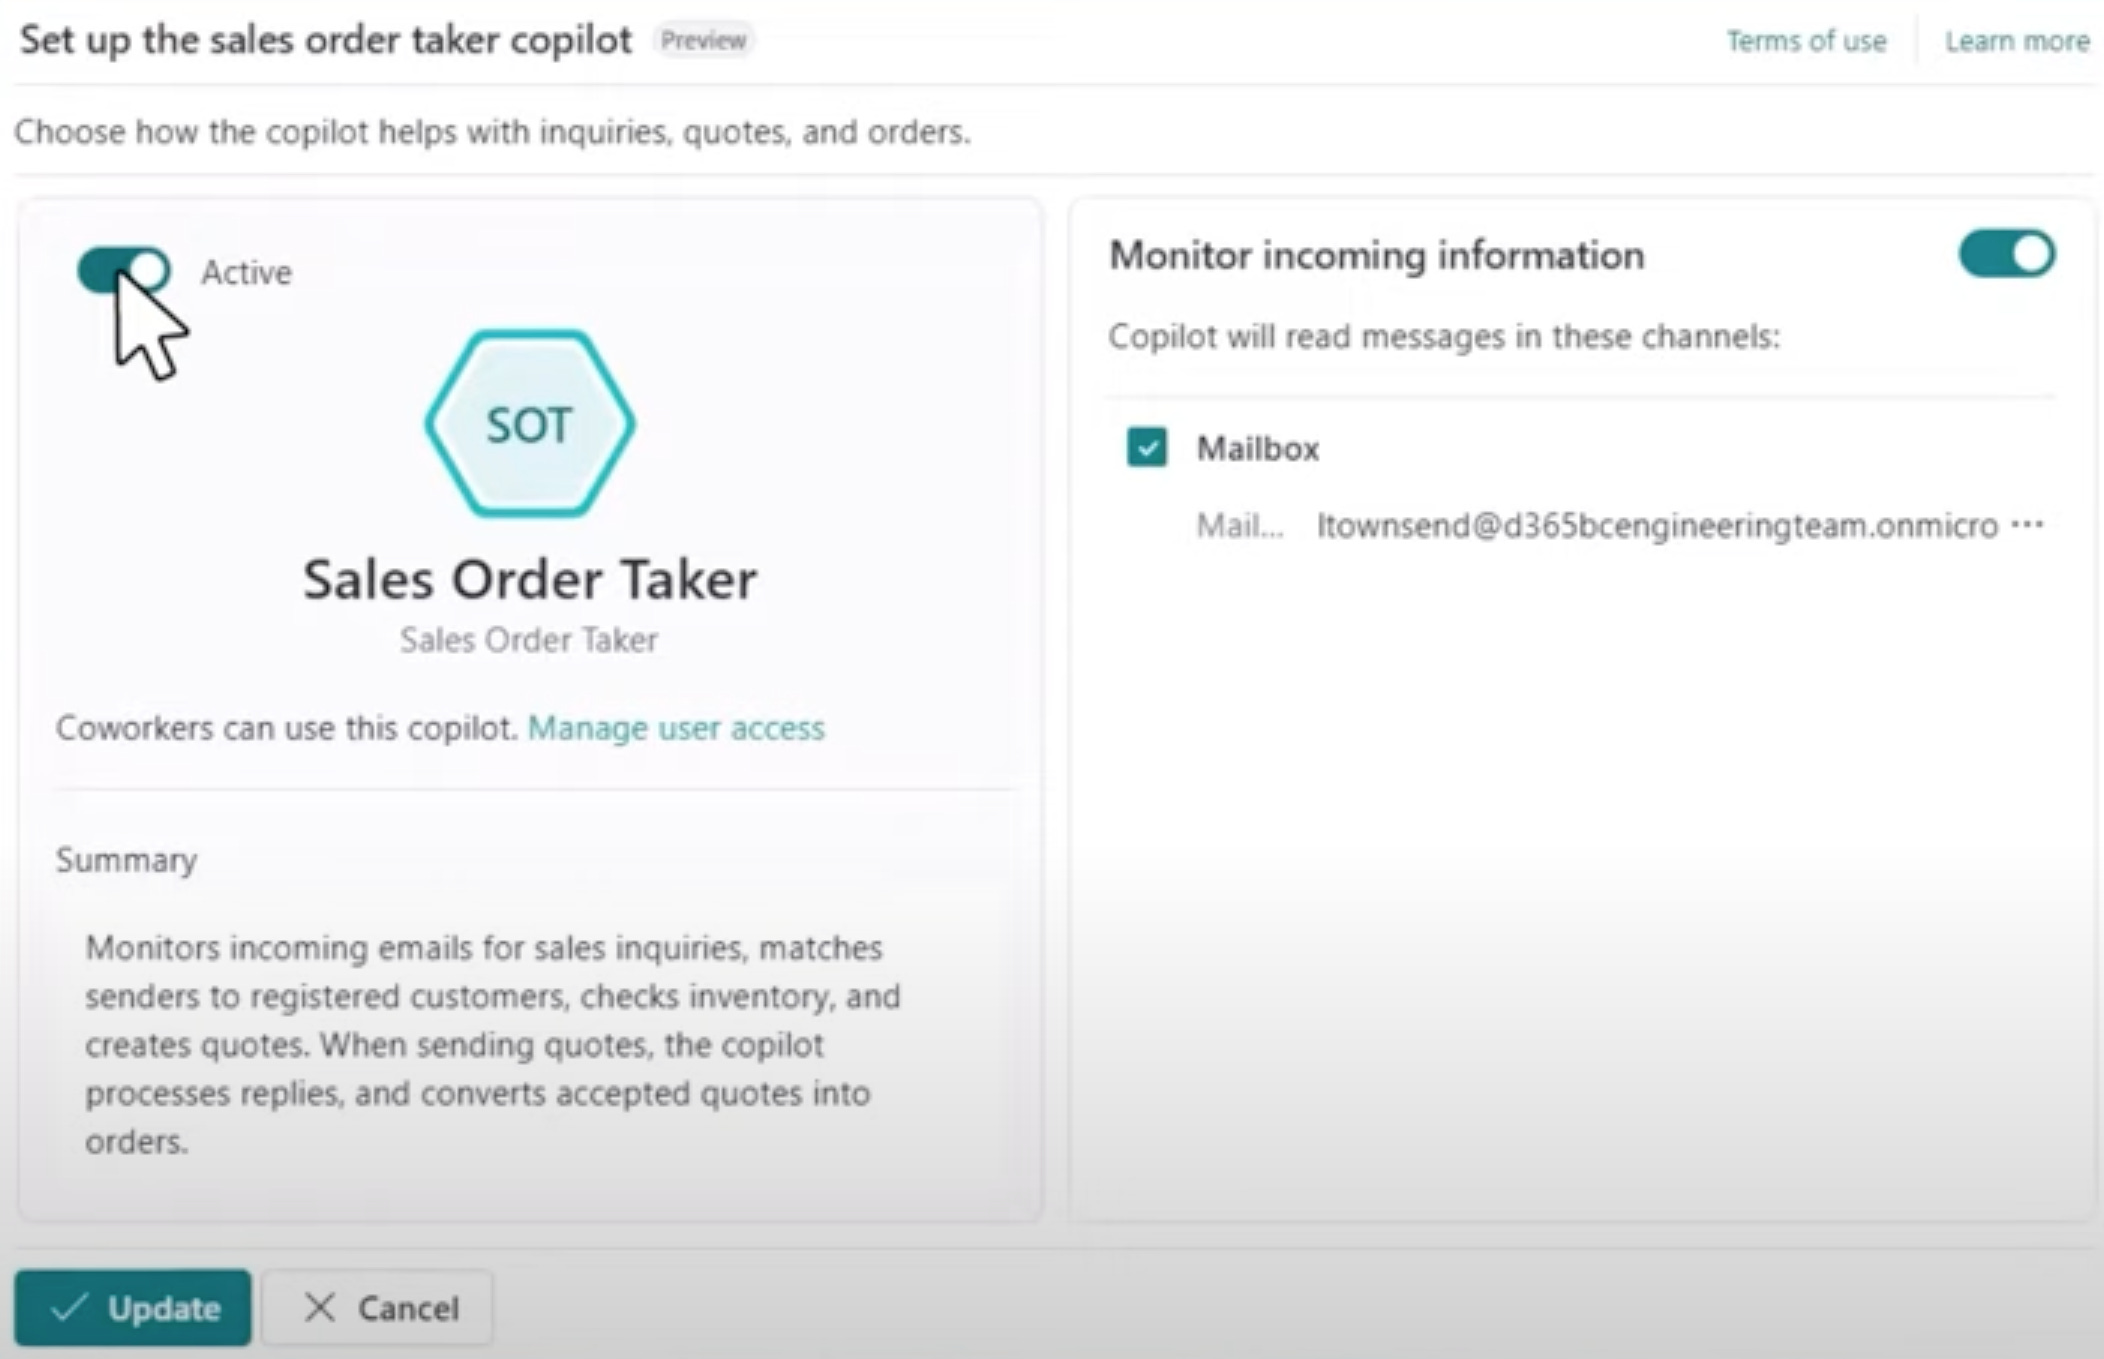Click the ltownsend mailbox address field
The height and width of the screenshot is (1359, 2104).
pos(1656,525)
